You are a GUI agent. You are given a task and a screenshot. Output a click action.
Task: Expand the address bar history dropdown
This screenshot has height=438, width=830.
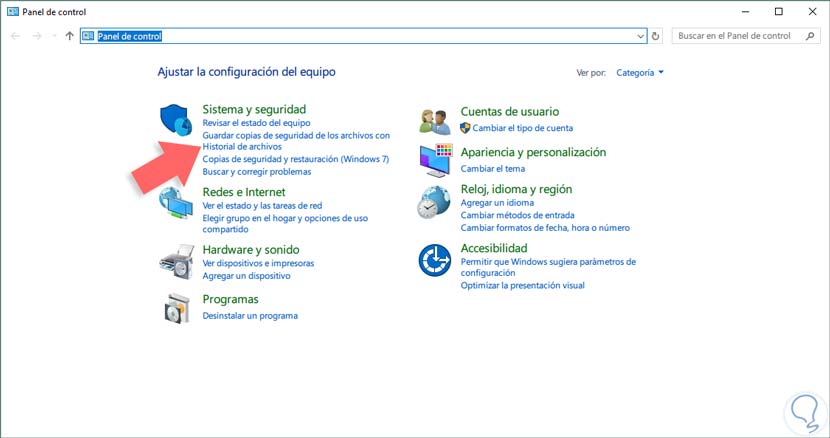640,36
